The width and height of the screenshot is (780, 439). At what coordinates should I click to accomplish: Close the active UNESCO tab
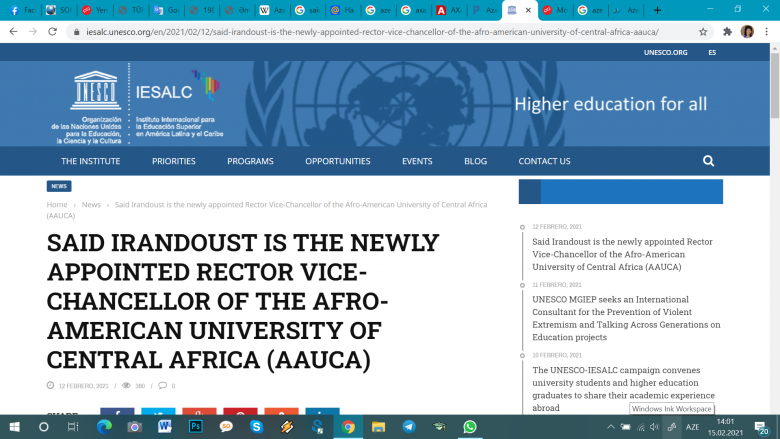coord(528,10)
